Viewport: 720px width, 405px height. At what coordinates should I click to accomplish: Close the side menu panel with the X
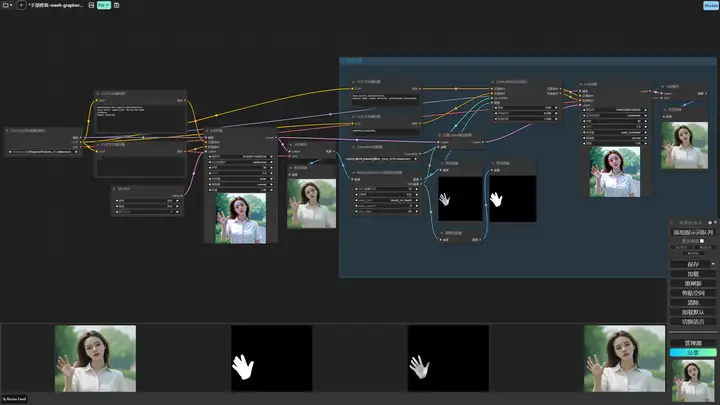pos(715,222)
